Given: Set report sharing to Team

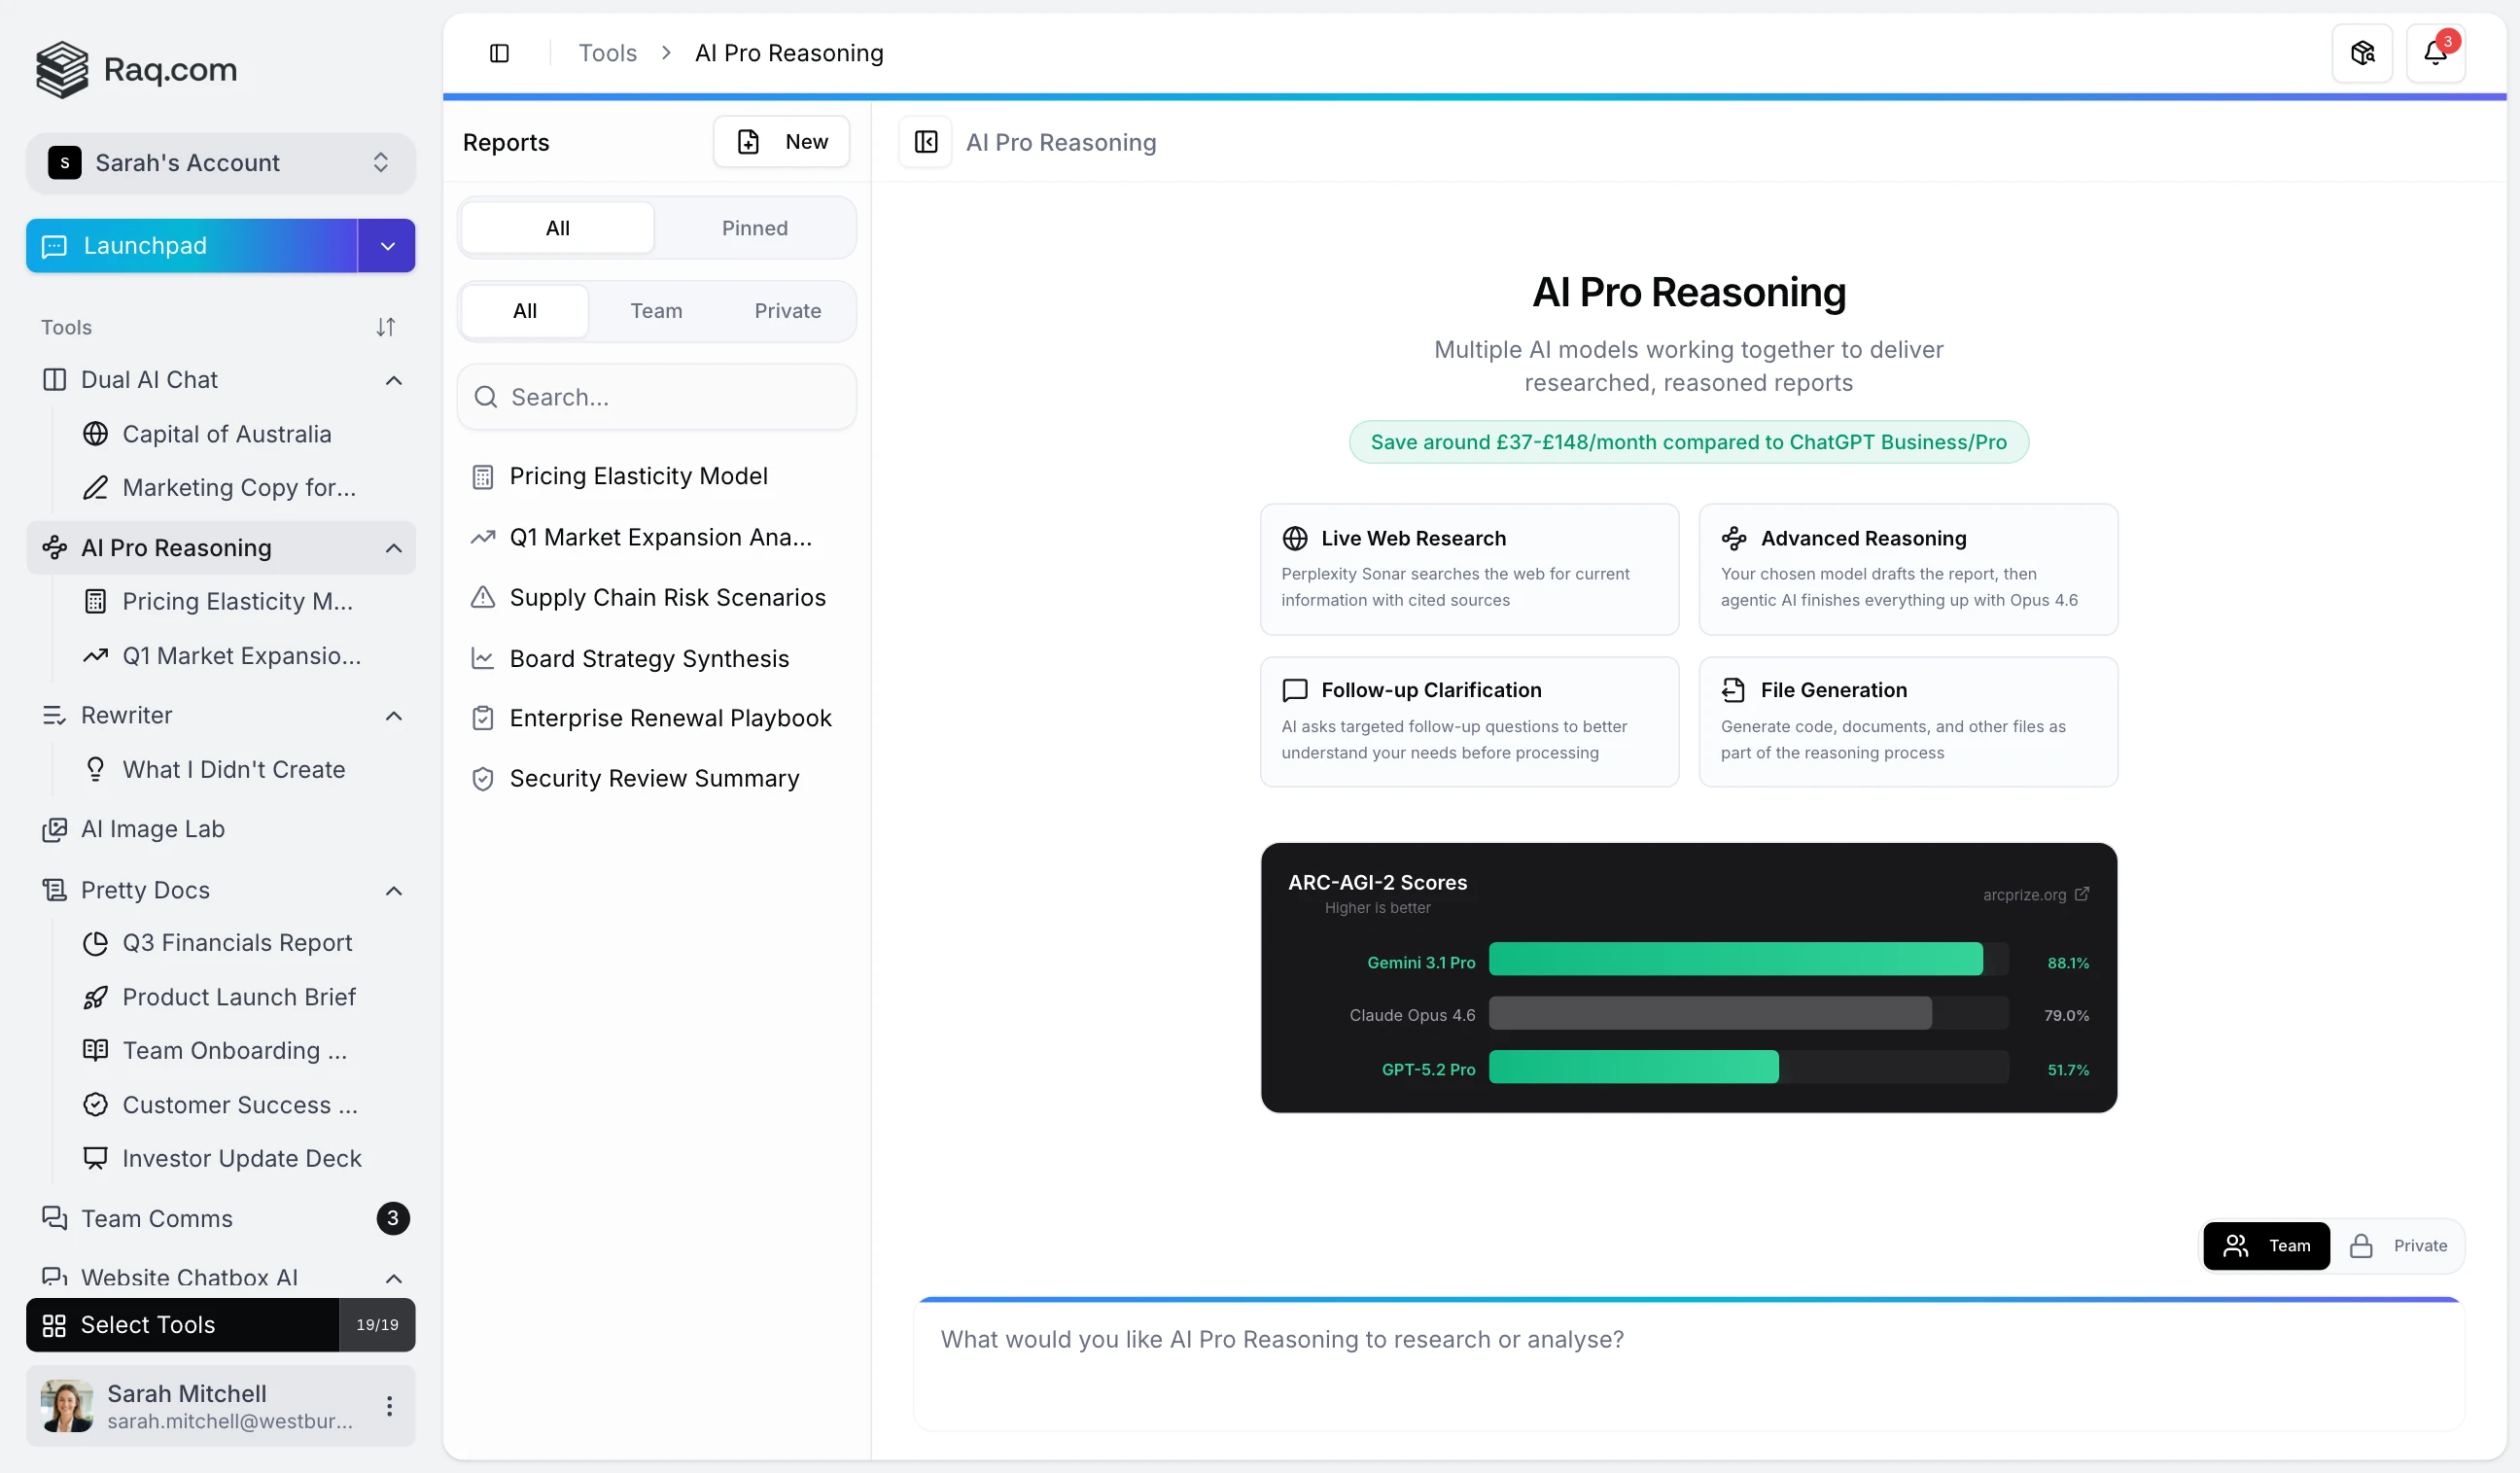Looking at the screenshot, I should coord(2267,1245).
